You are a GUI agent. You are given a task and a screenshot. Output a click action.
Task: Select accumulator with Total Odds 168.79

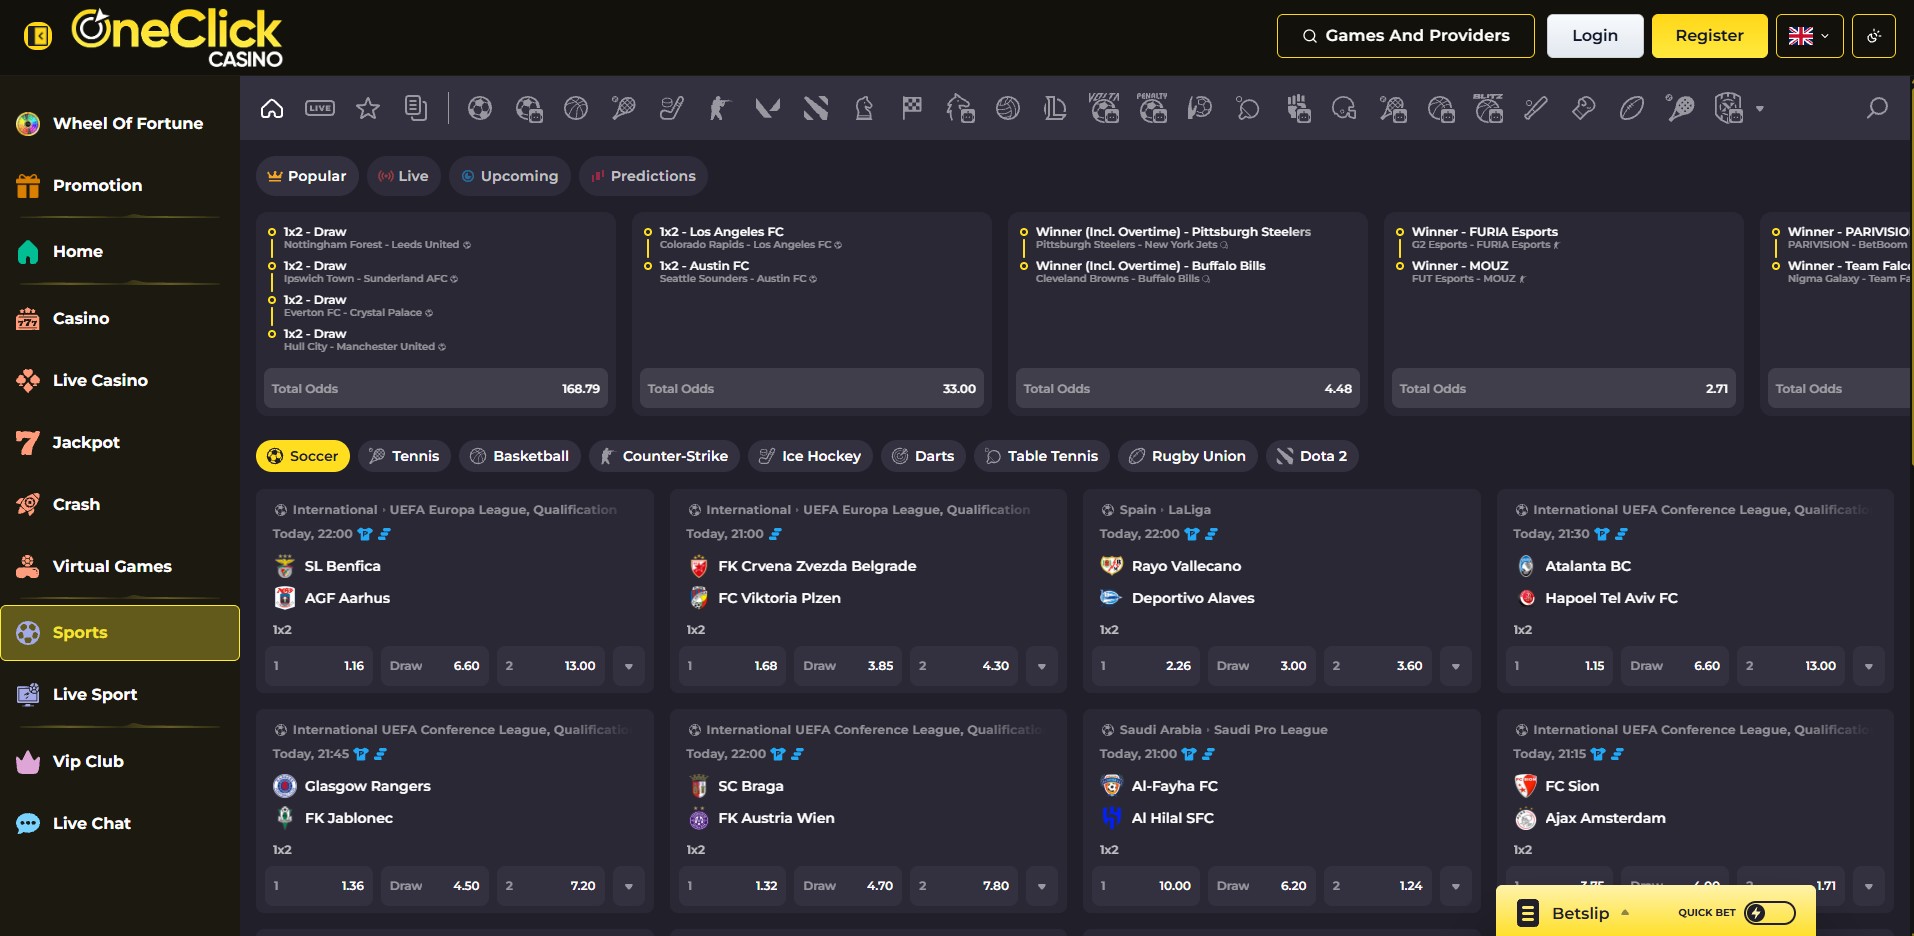(436, 389)
